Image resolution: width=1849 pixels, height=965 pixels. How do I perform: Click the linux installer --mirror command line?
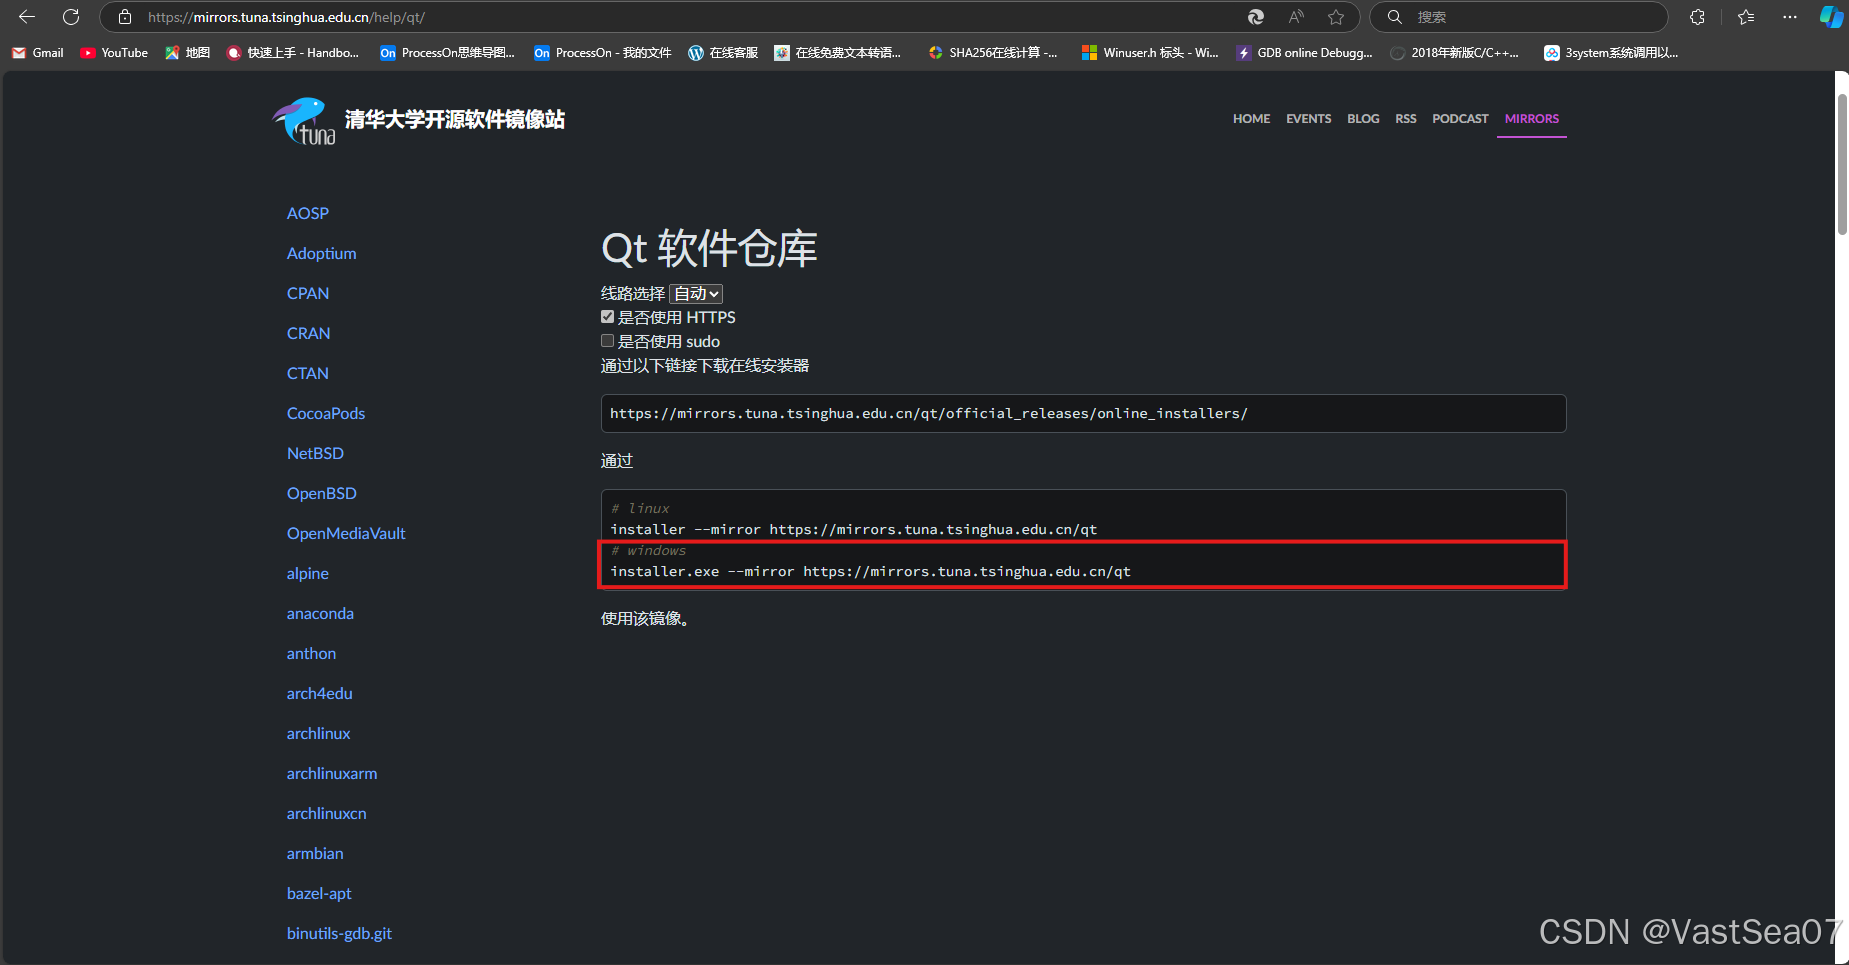click(853, 529)
